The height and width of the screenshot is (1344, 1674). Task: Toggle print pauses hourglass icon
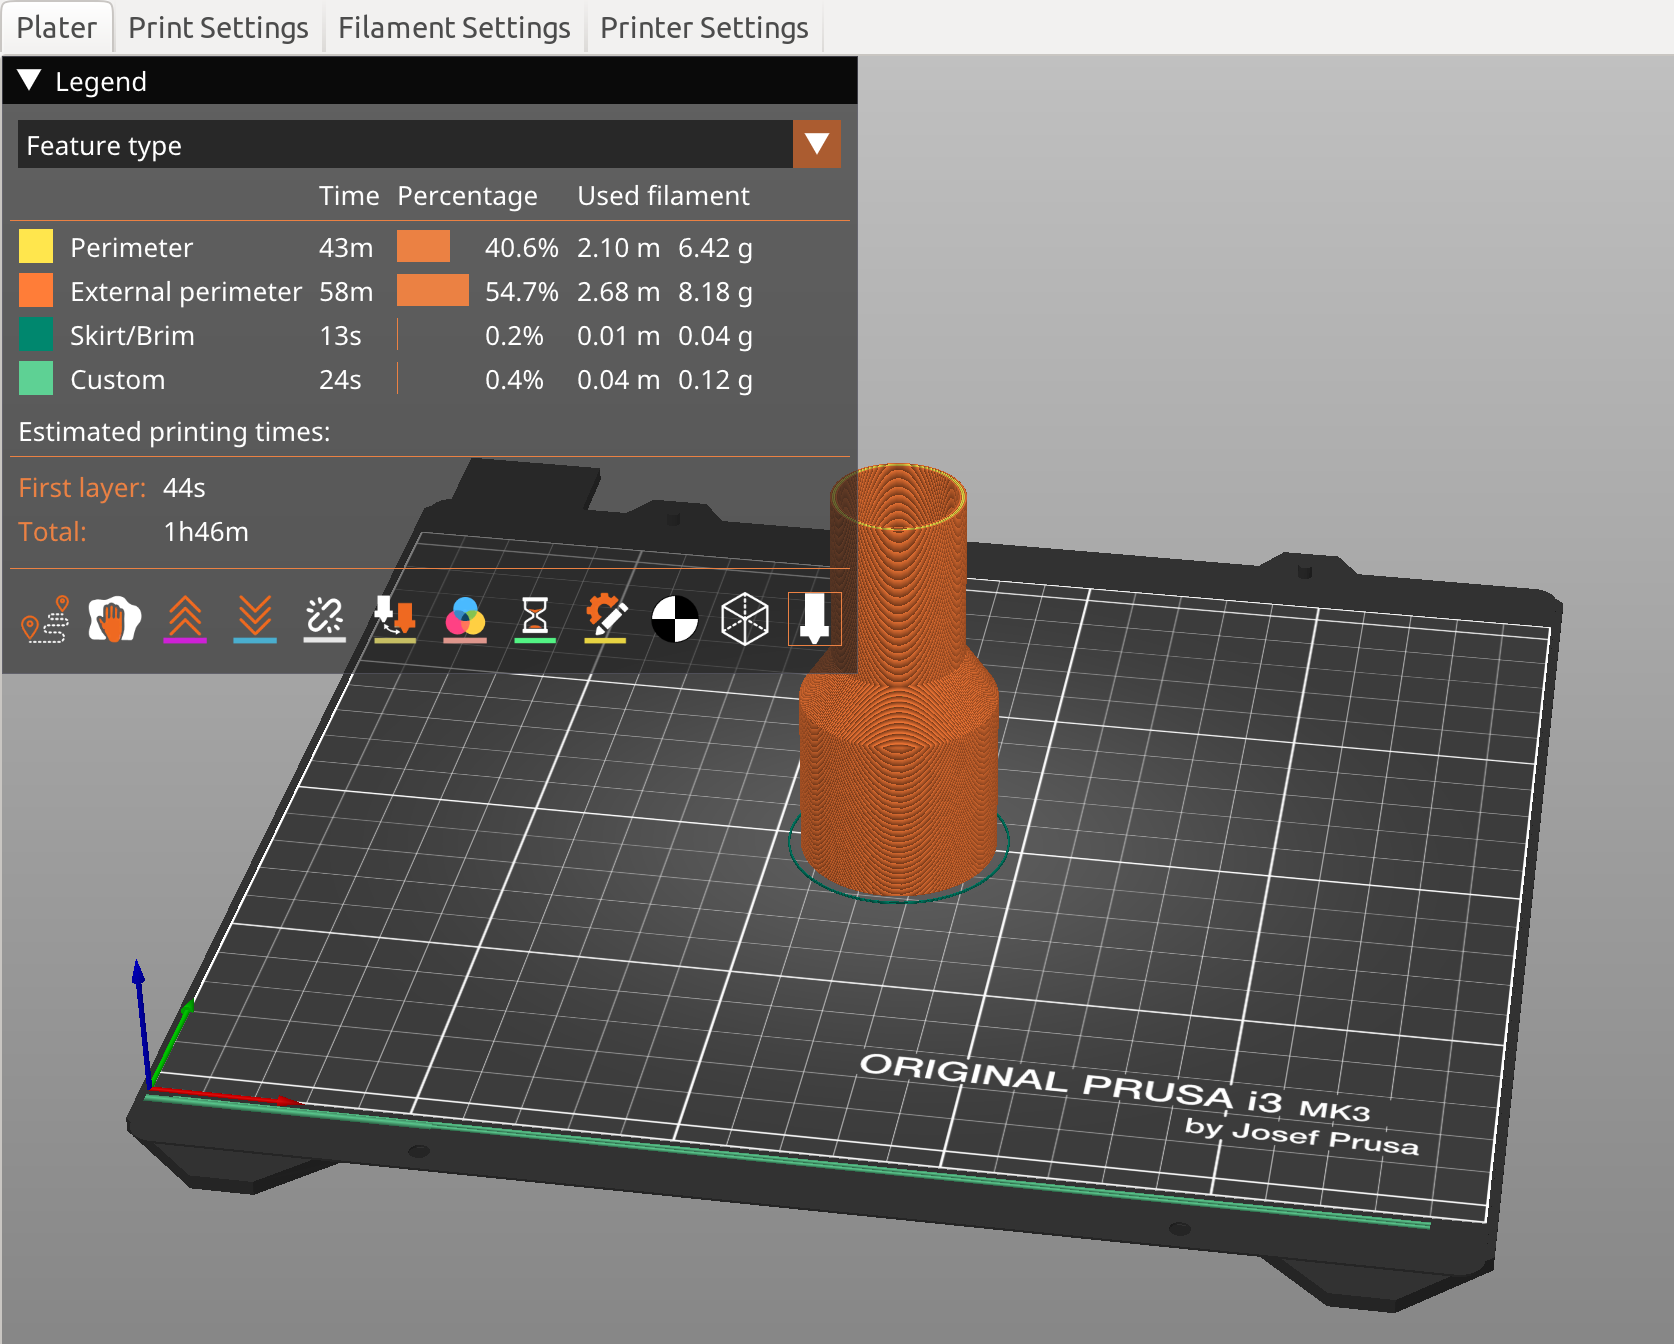click(535, 620)
